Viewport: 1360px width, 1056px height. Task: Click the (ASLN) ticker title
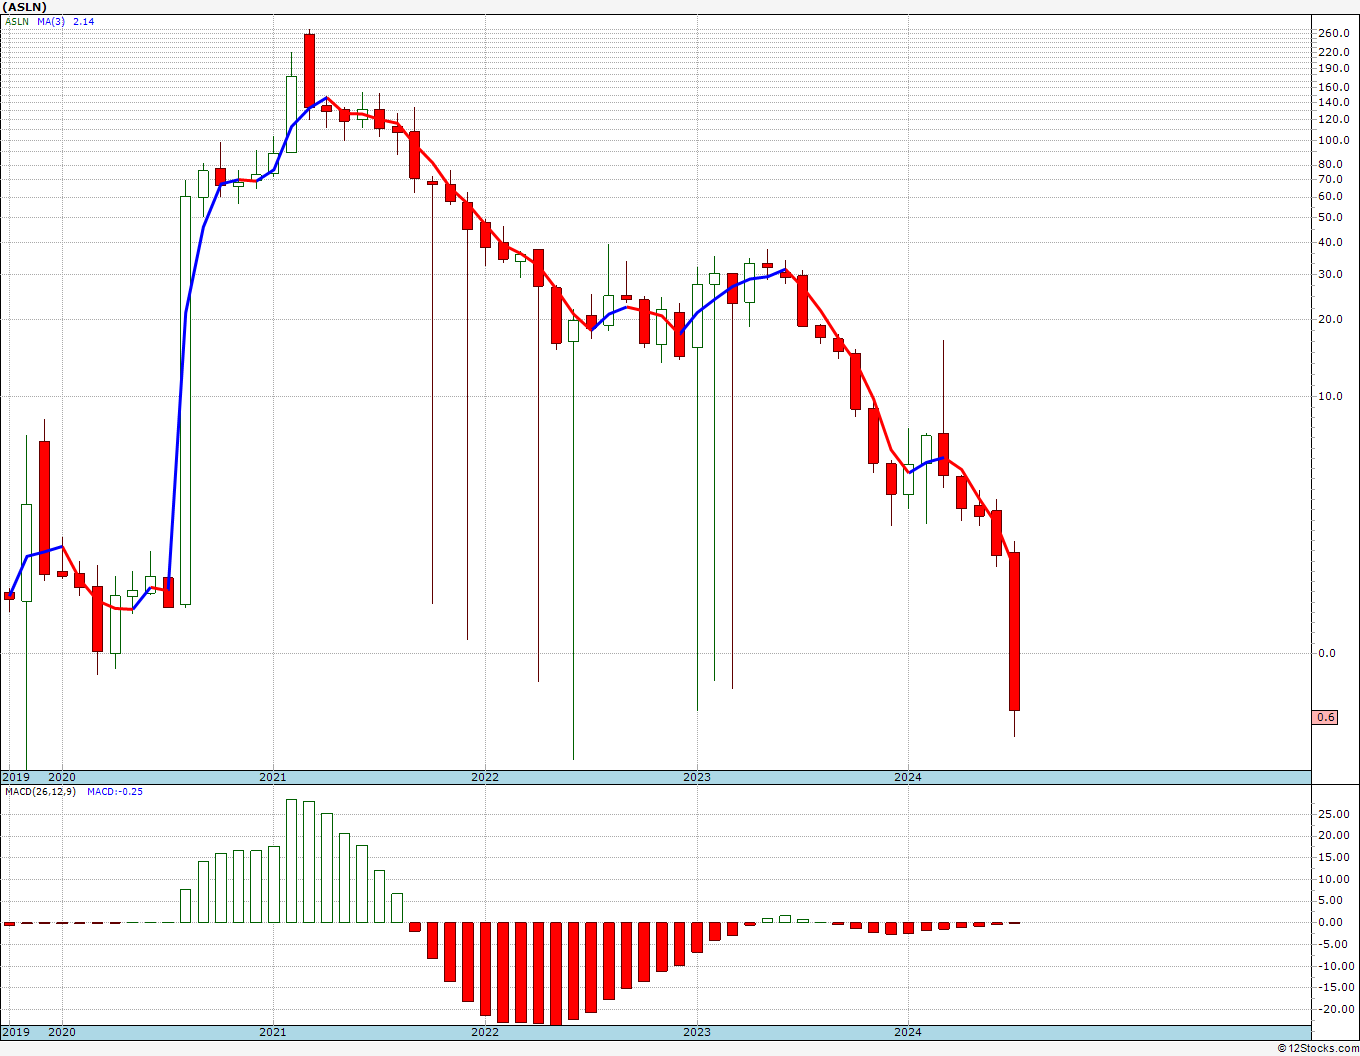25,7
